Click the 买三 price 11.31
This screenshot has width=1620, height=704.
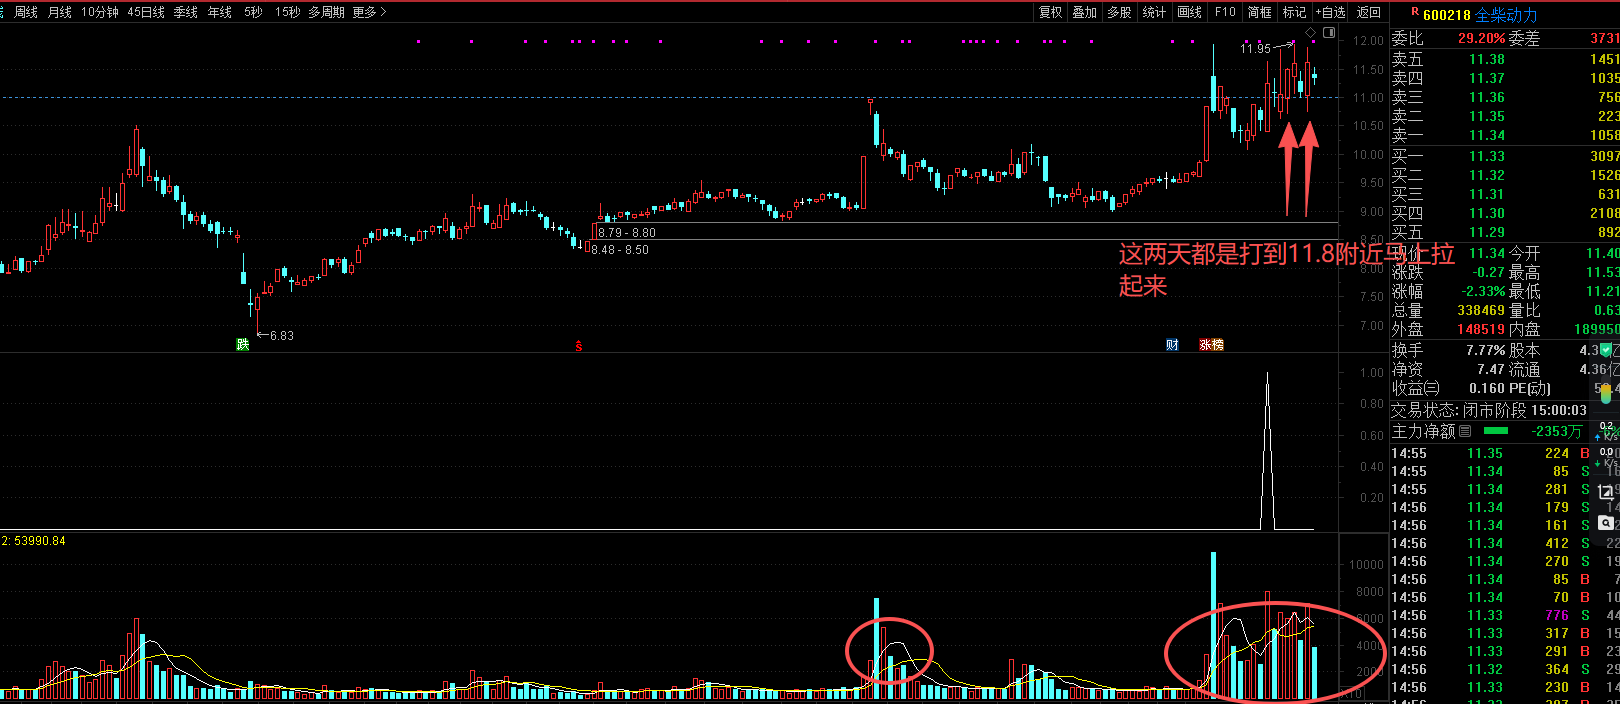[x=1486, y=194]
